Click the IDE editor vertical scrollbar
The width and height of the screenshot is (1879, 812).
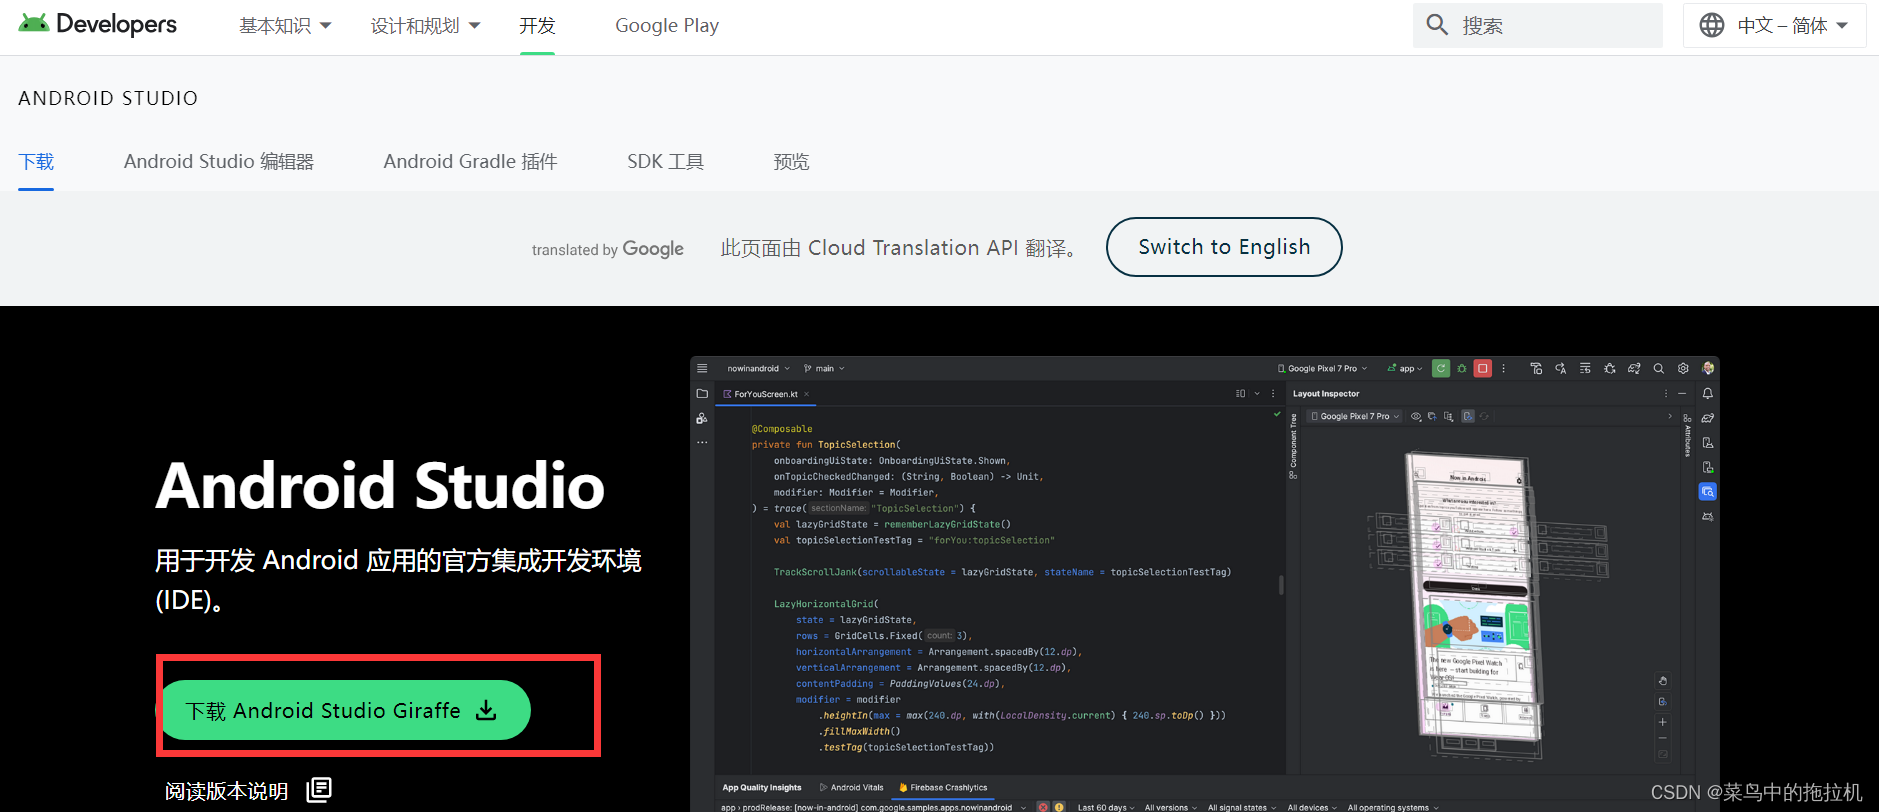click(1281, 585)
